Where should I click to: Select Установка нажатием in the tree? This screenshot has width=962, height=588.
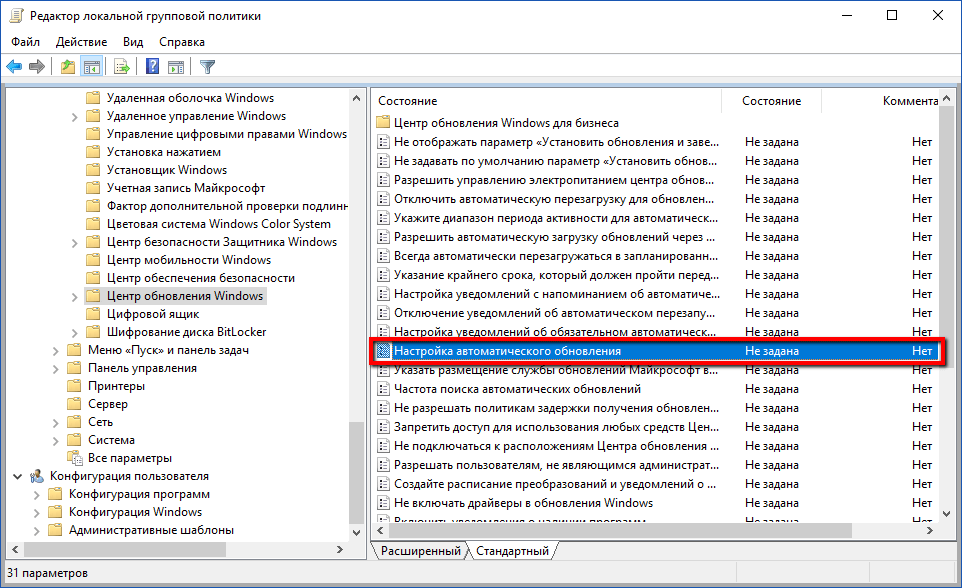pos(164,152)
